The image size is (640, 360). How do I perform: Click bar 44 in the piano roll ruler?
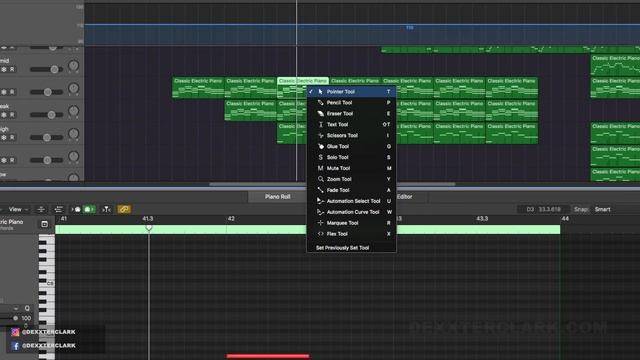565,219
